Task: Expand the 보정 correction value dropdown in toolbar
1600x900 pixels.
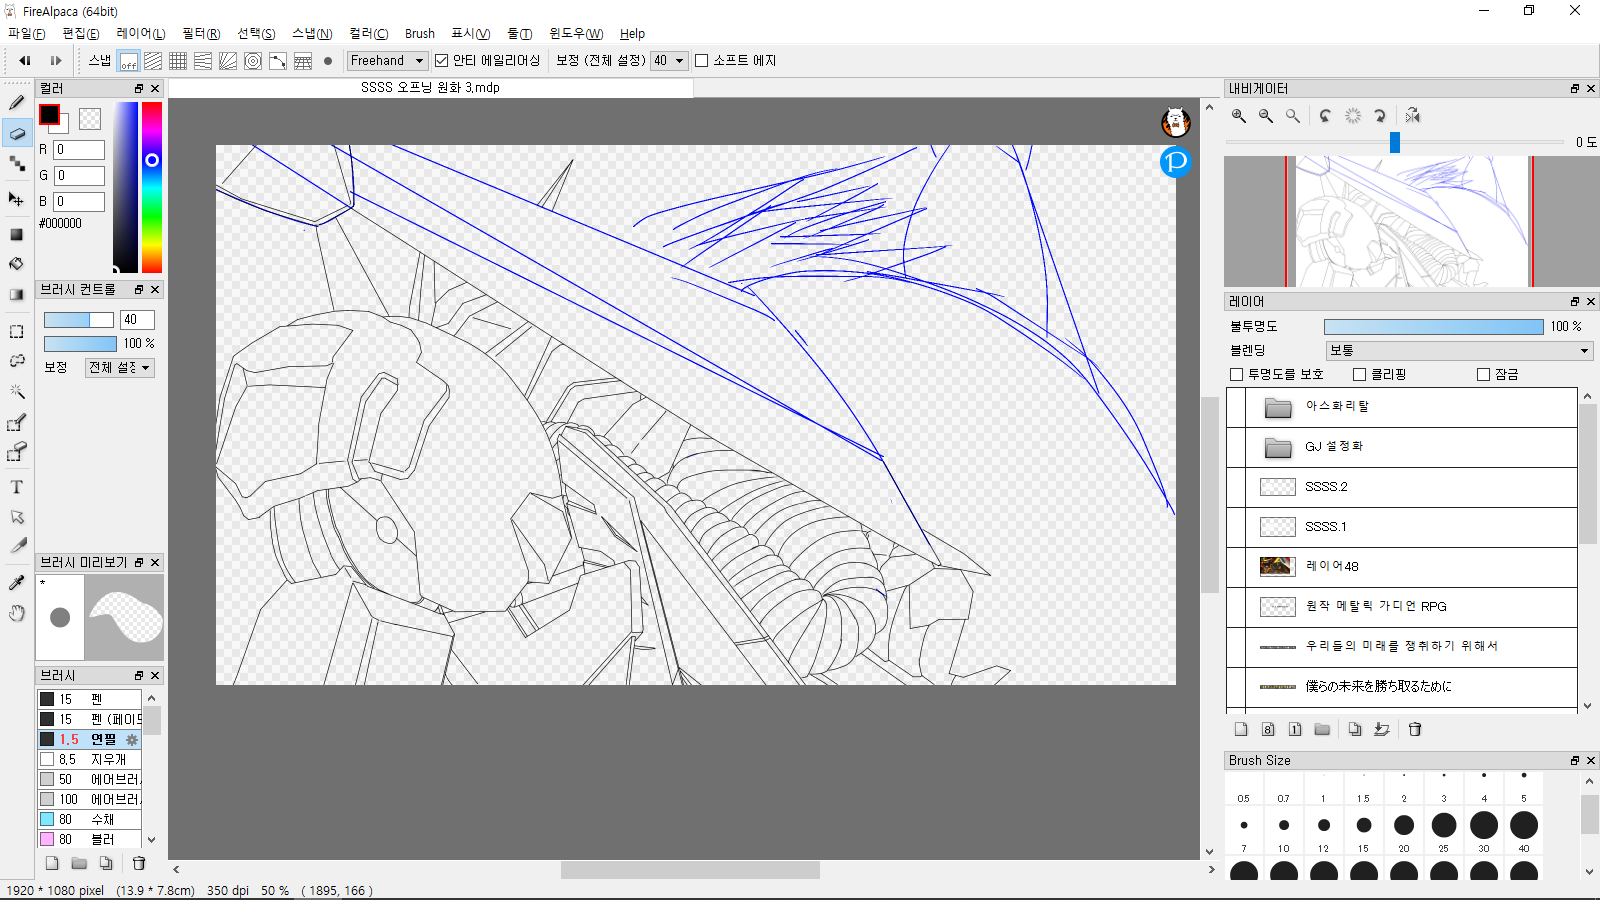Action: click(x=669, y=61)
